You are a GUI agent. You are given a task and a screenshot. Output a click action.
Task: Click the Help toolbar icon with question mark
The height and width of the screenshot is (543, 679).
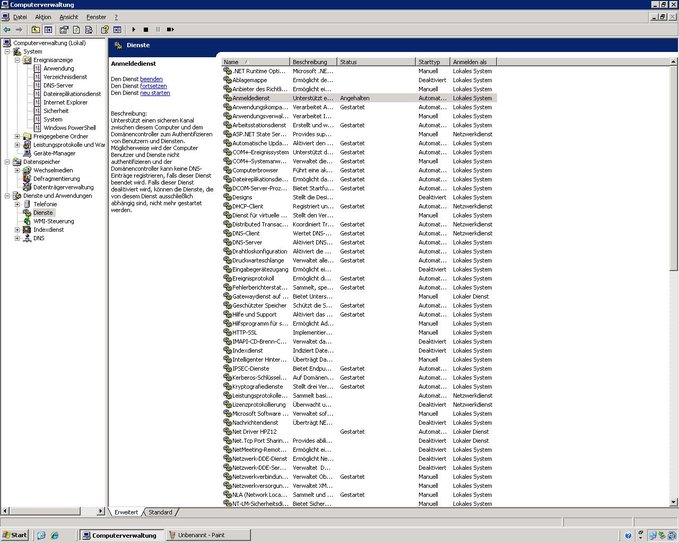pyautogui.click(x=104, y=29)
